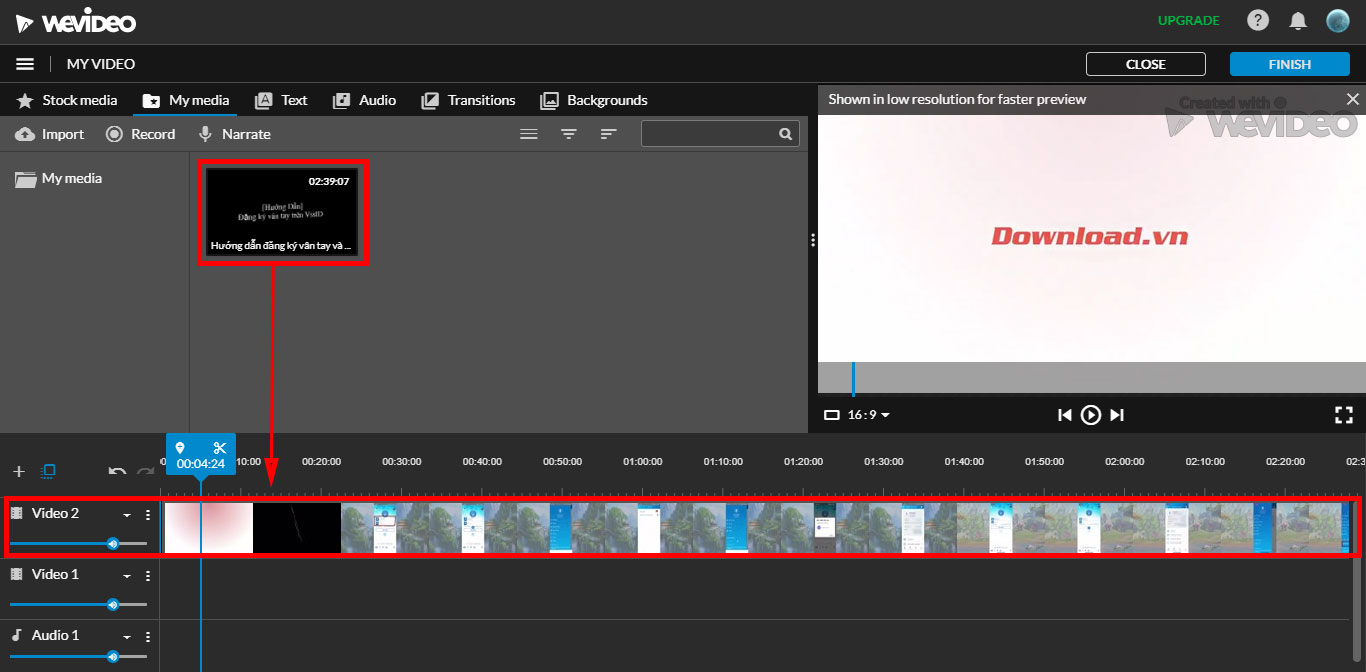The image size is (1366, 672).
Task: Click the search magnifier icon
Action: [x=785, y=134]
